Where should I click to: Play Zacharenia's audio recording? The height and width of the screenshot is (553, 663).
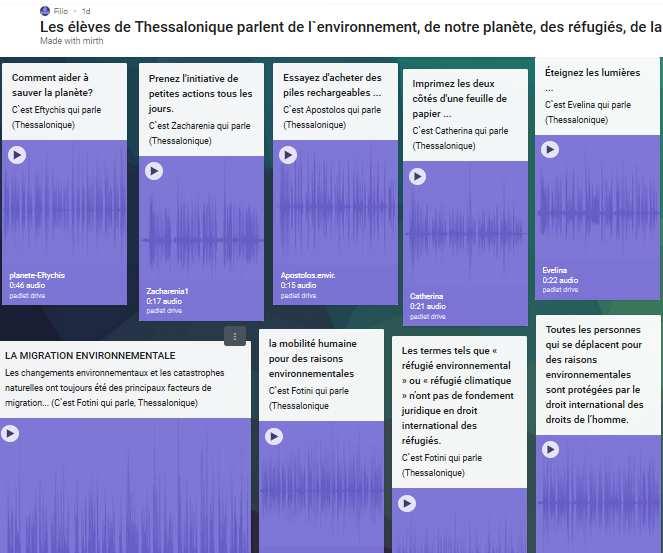pos(154,171)
